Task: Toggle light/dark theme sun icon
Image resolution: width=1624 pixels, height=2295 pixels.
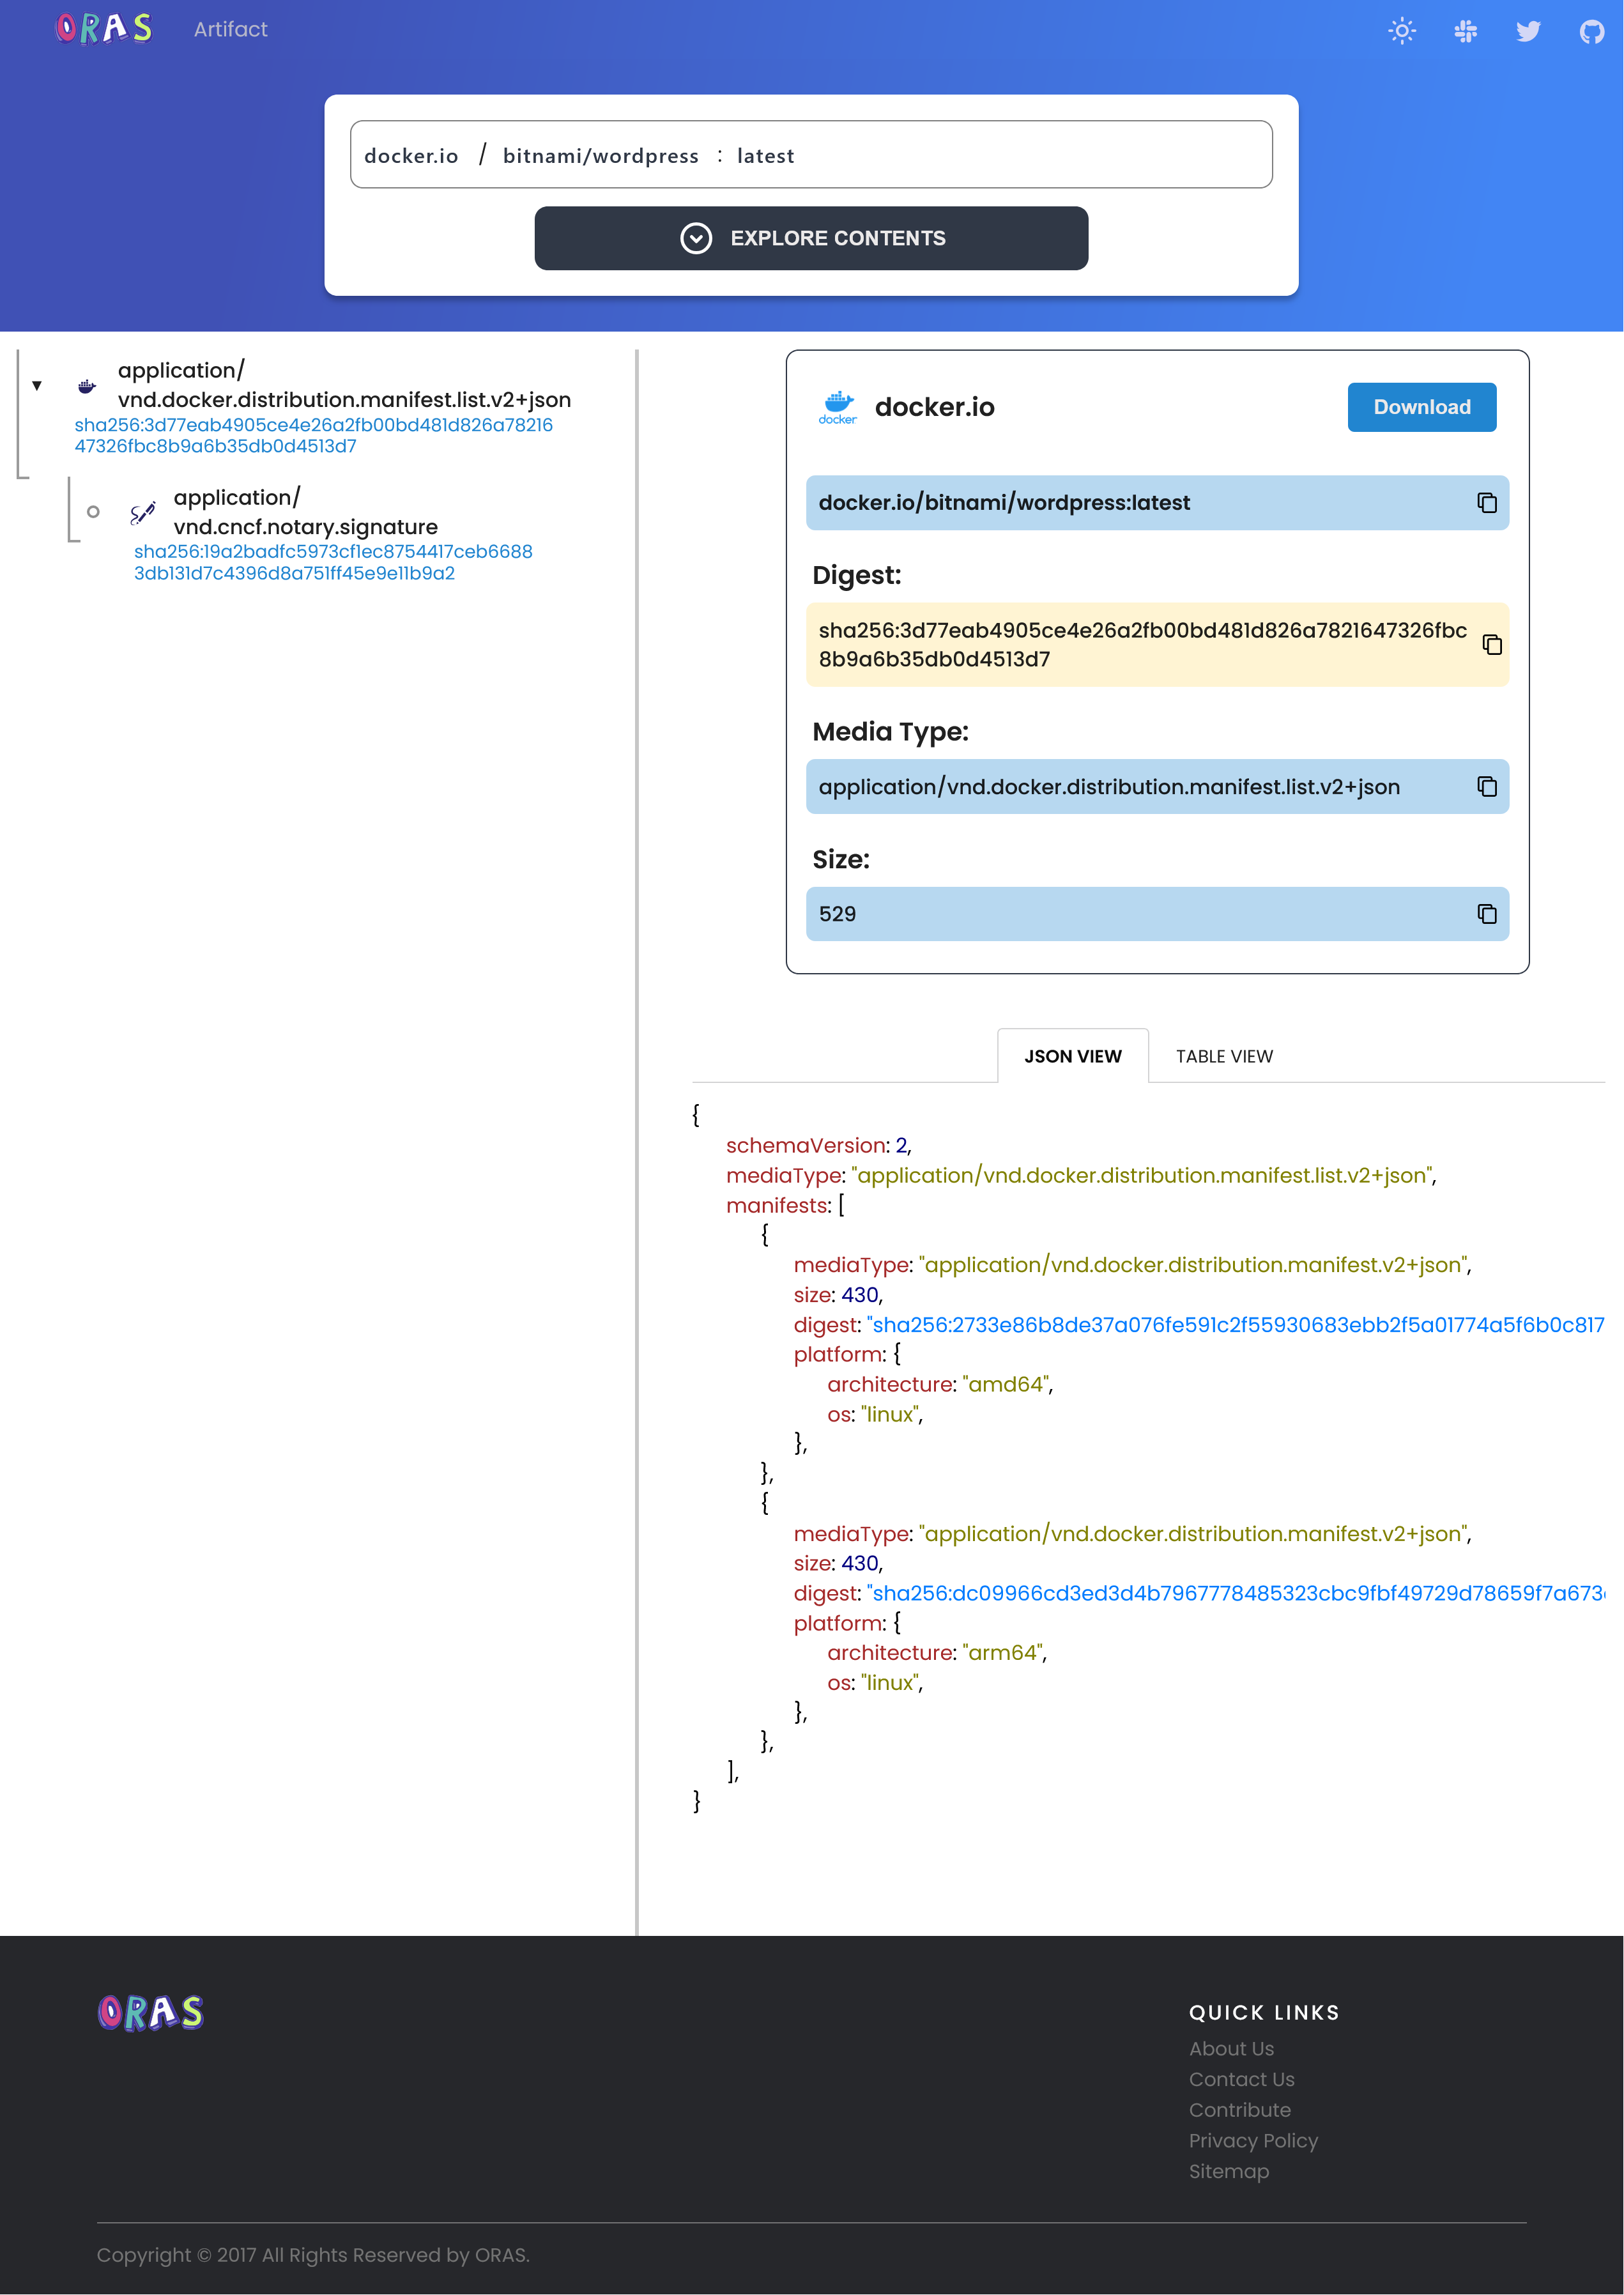Action: pyautogui.click(x=1402, y=31)
